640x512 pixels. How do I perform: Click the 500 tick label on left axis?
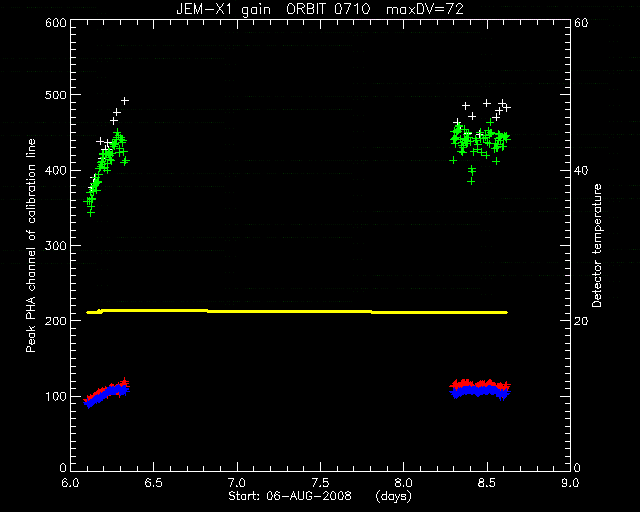(x=56, y=95)
